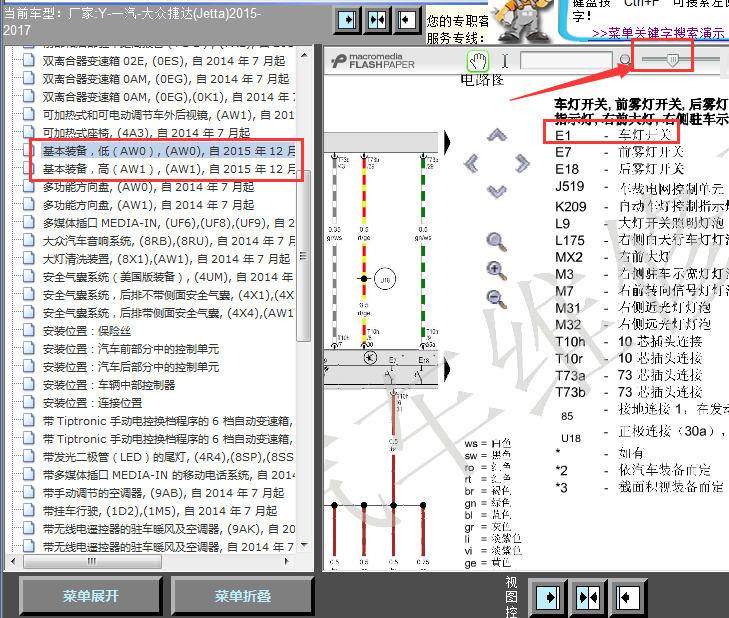Click the 菜单展开 button
The image size is (729, 618).
[91, 596]
